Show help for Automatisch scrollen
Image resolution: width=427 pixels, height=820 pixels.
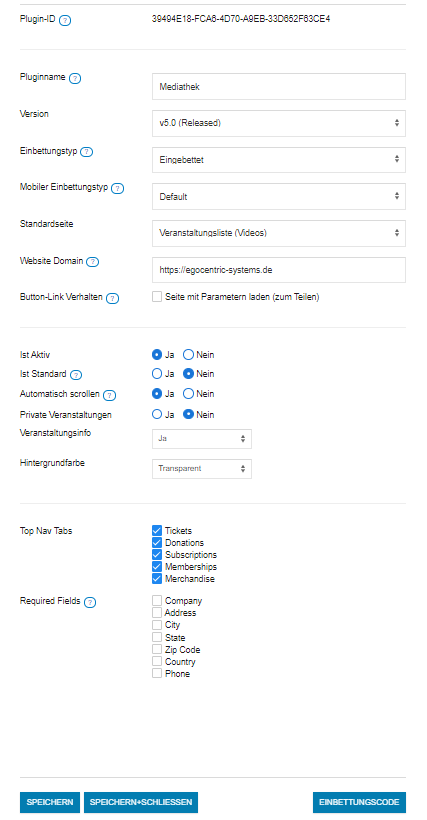pos(109,395)
